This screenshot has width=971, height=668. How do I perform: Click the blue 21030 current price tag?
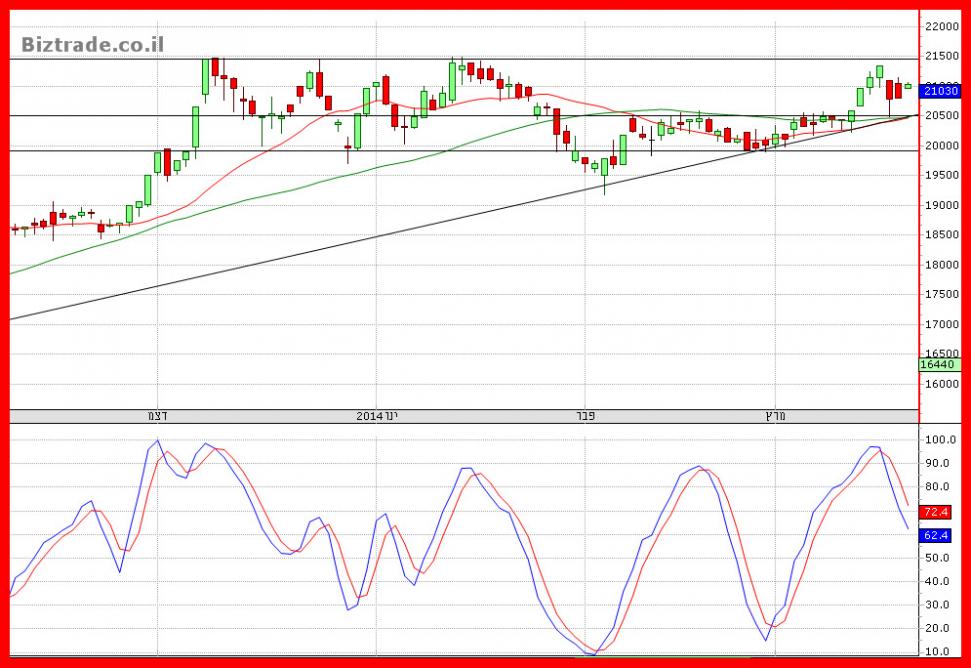click(940, 91)
